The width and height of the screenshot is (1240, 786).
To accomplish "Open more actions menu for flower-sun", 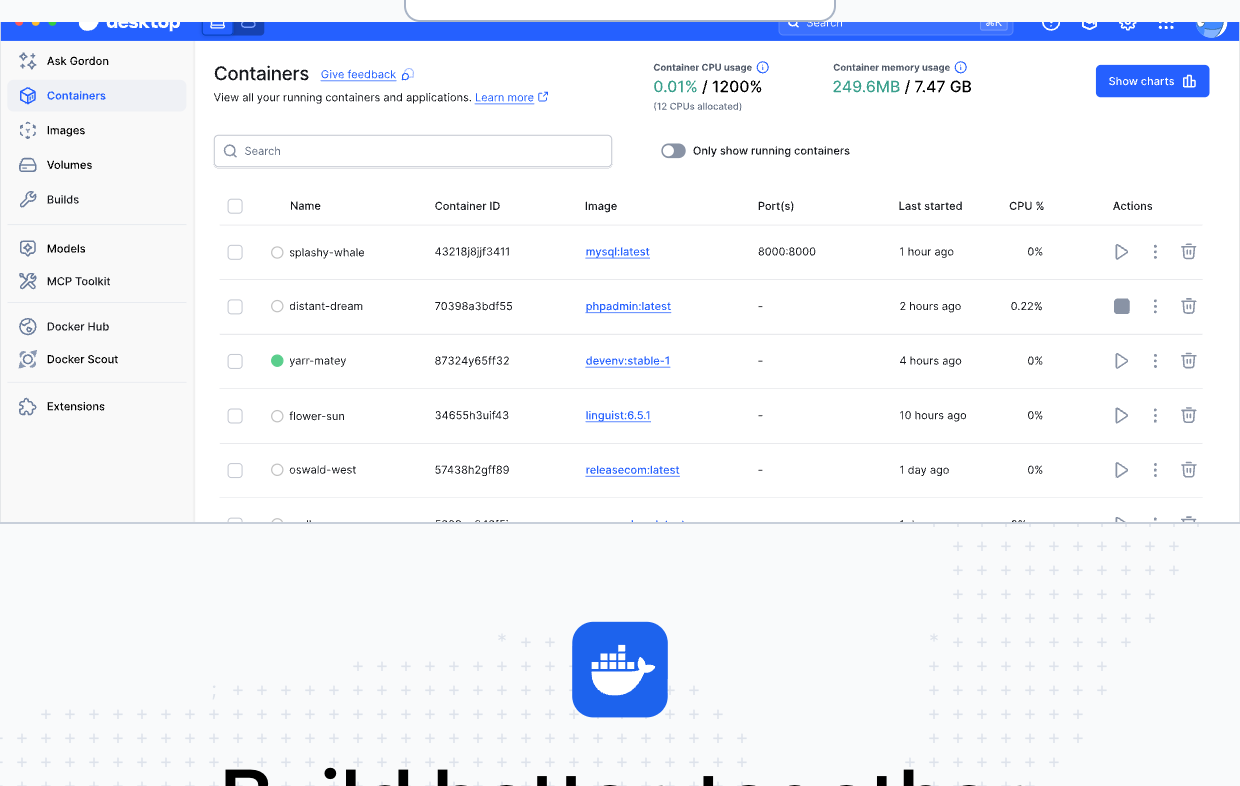I will (1155, 415).
